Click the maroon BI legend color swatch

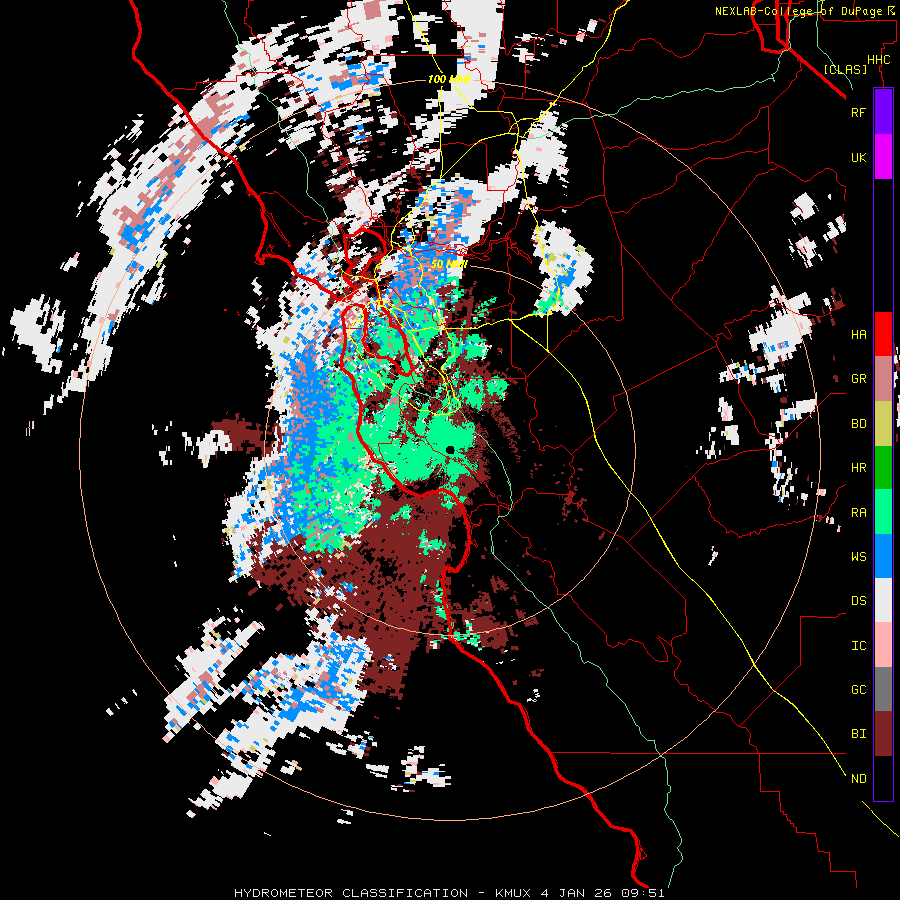click(x=883, y=734)
